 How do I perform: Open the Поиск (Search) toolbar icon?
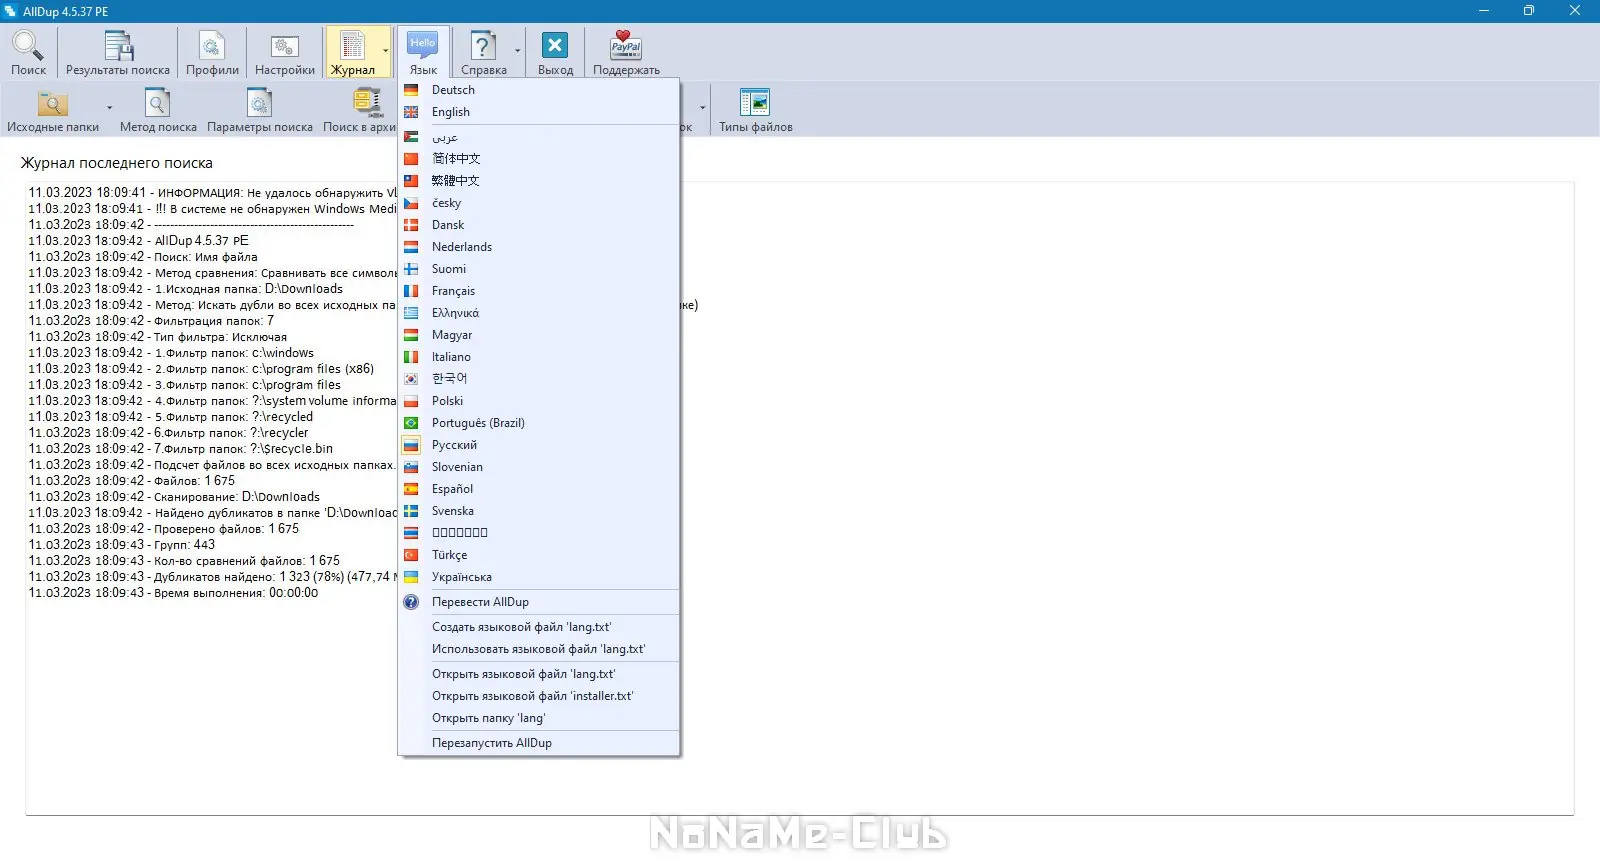coord(28,53)
